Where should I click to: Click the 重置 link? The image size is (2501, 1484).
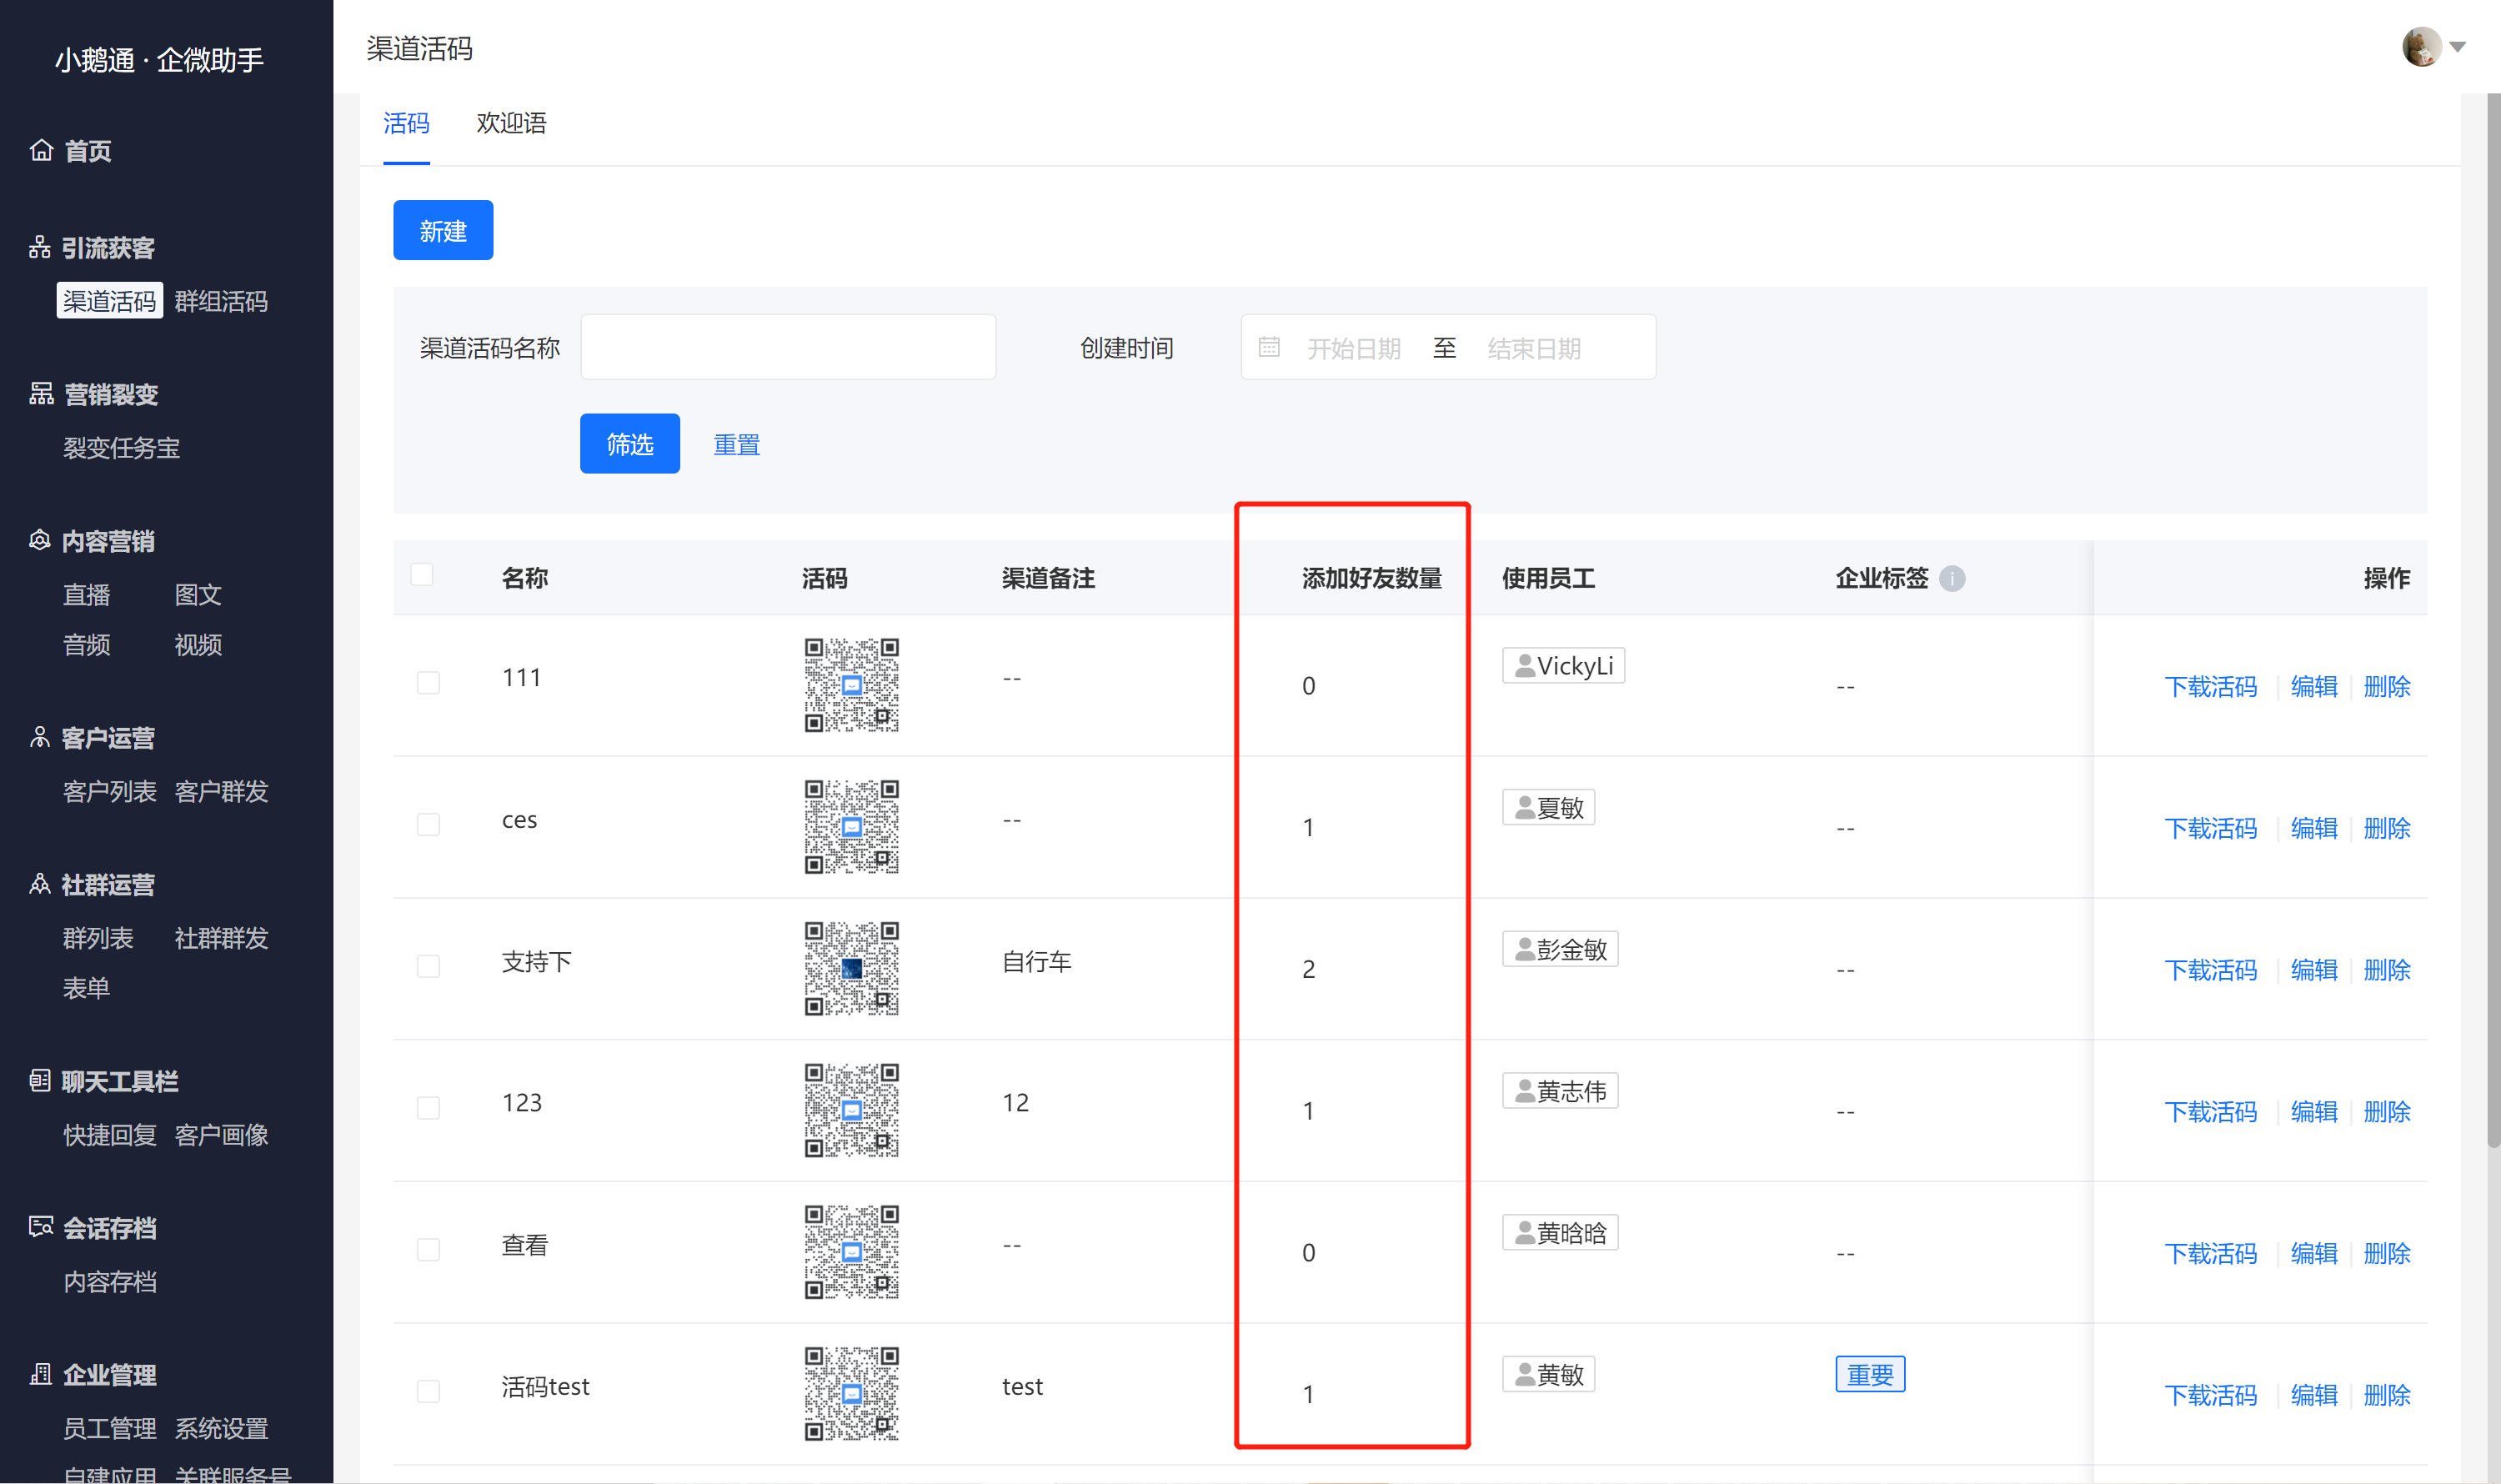pyautogui.click(x=737, y=444)
